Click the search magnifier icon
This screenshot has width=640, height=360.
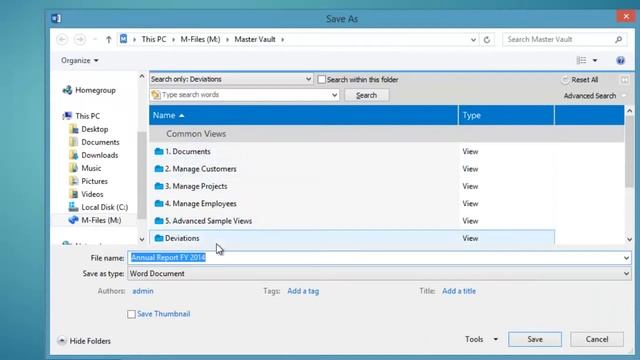[x=618, y=39]
